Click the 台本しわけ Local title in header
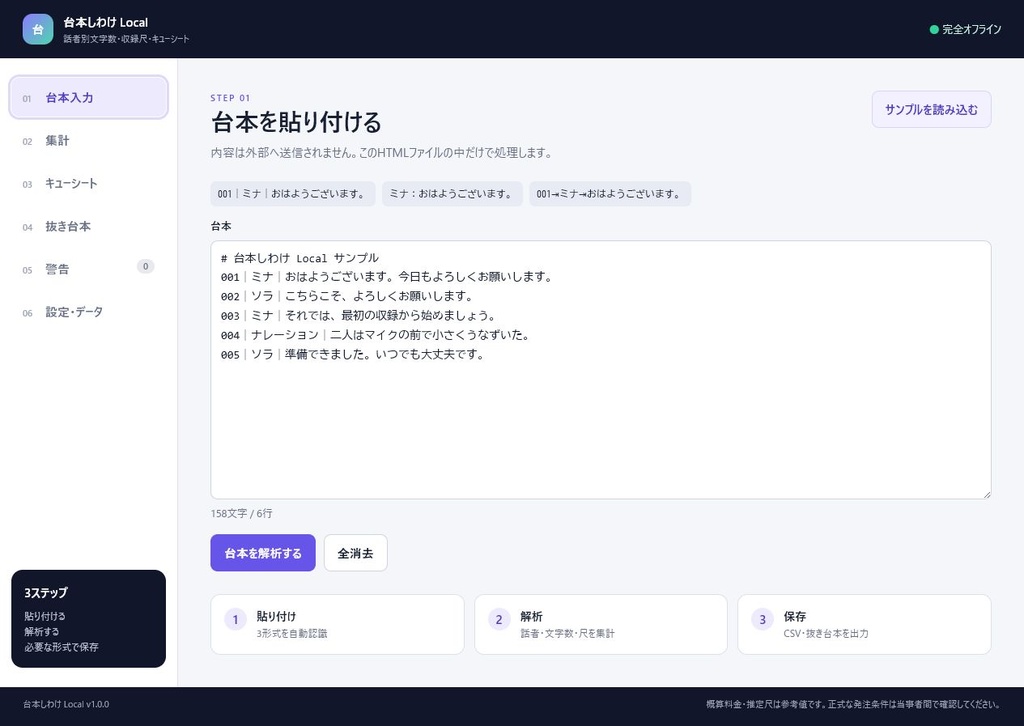This screenshot has height=726, width=1024. coord(106,22)
